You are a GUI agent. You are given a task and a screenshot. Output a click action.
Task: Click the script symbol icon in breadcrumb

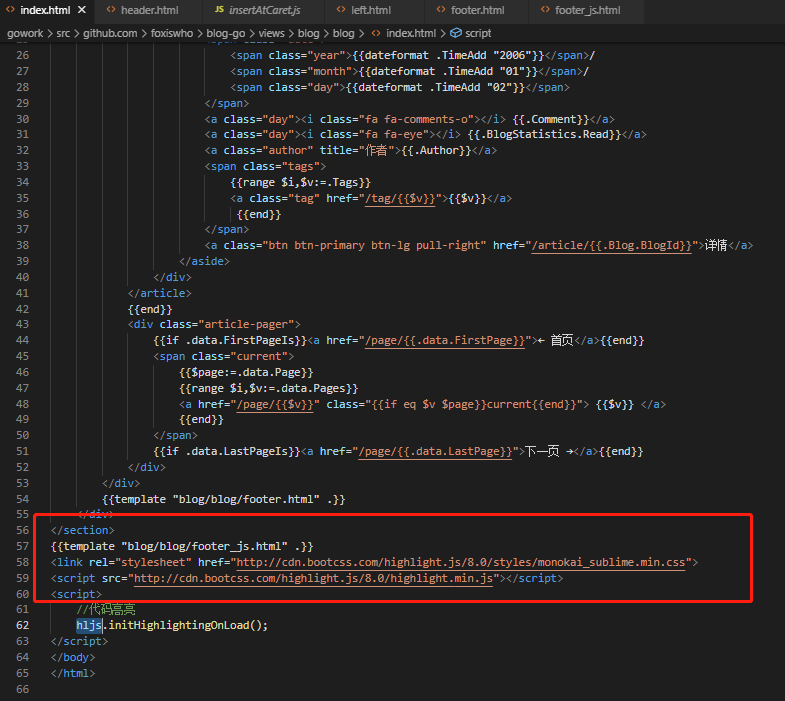456,33
